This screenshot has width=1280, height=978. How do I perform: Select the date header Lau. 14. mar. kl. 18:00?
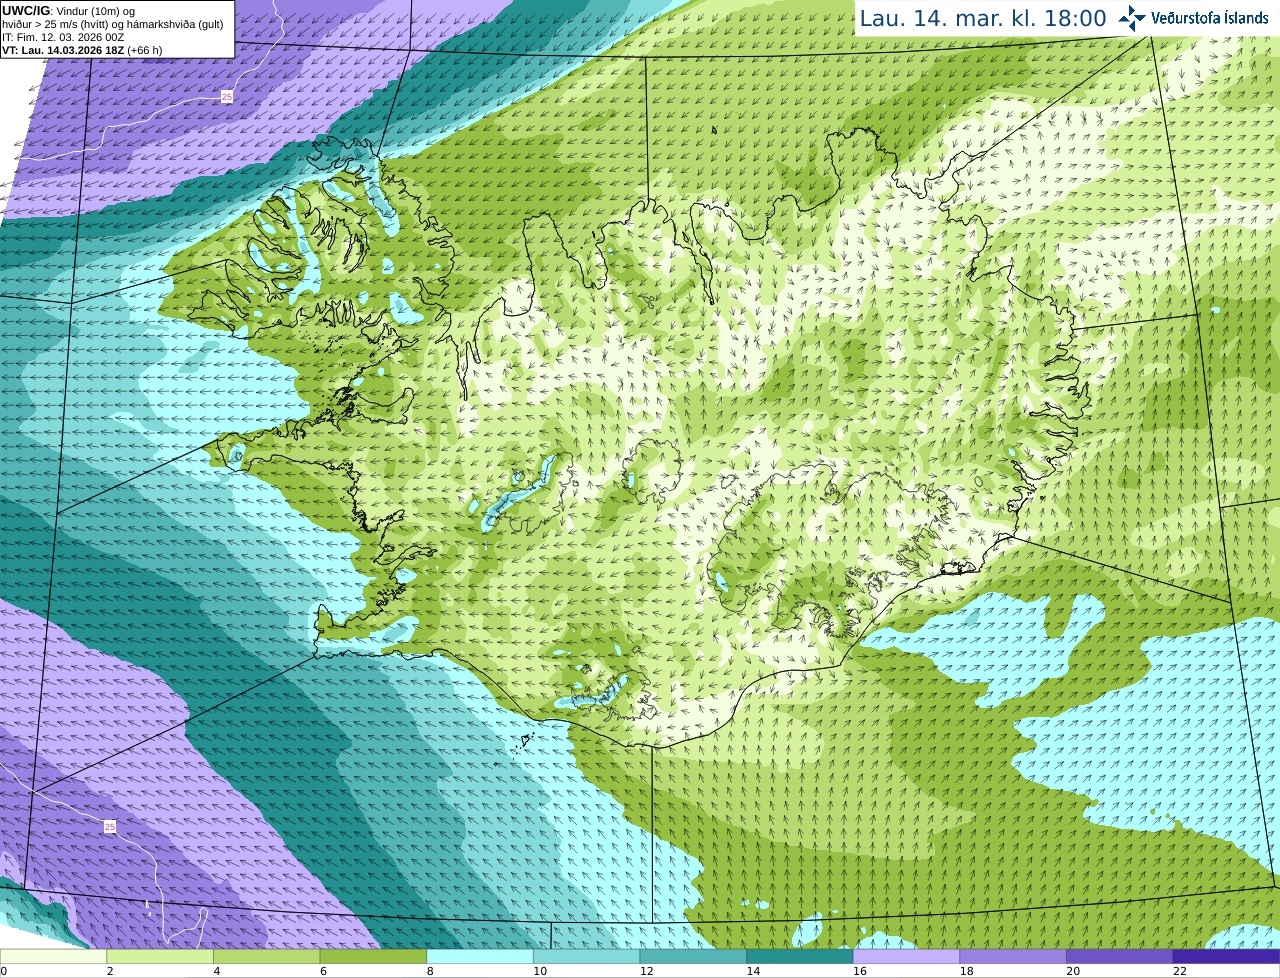click(983, 18)
